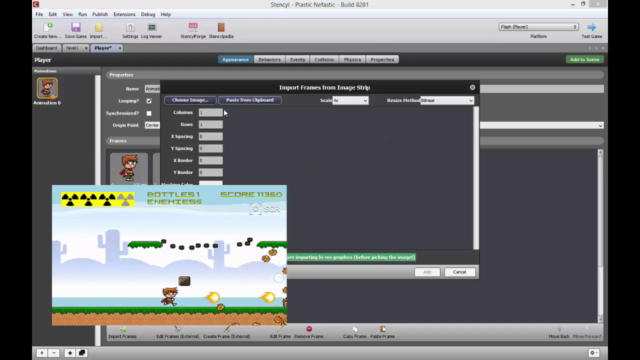
Task: Click the duplicate button at bottom left
Action: tap(82, 353)
